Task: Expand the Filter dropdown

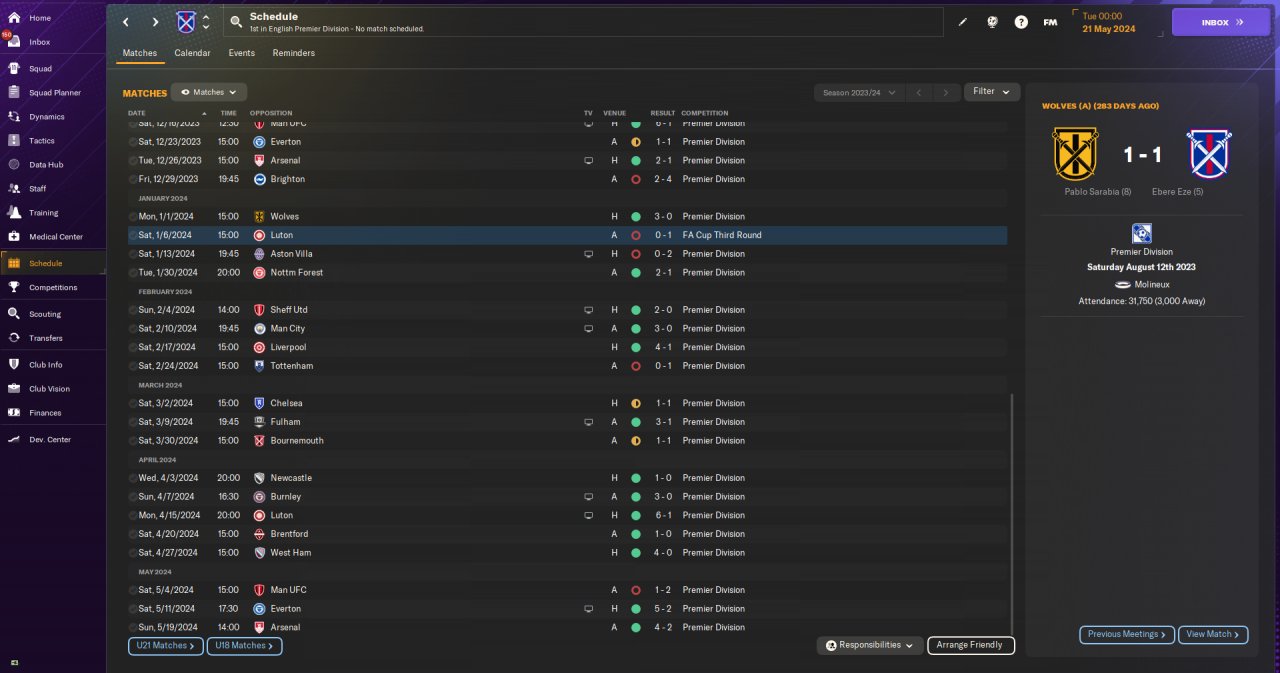Action: pyautogui.click(x=992, y=92)
